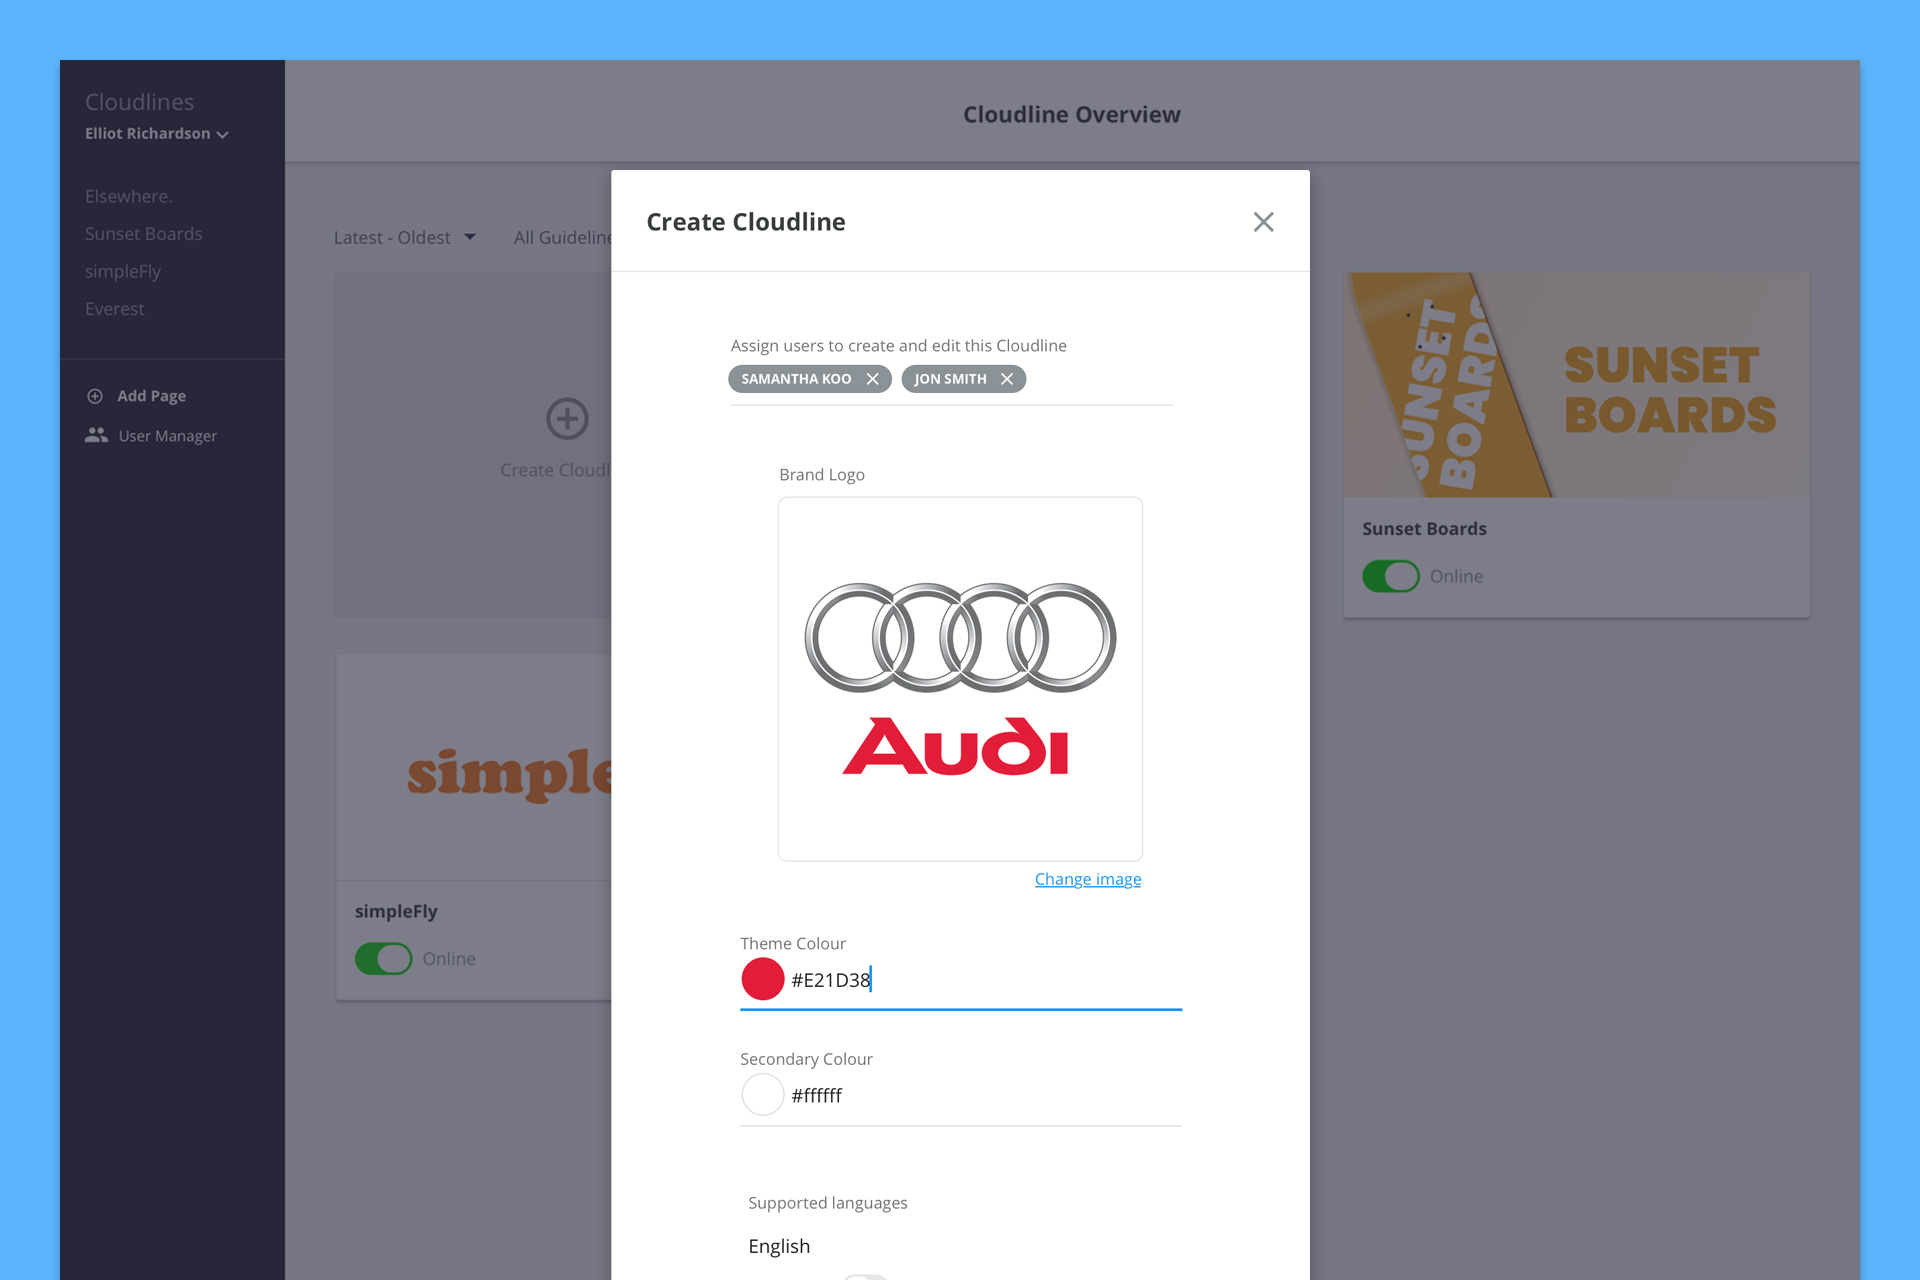Screen dimensions: 1920x1280
Task: Click the English language label
Action: [779, 1246]
